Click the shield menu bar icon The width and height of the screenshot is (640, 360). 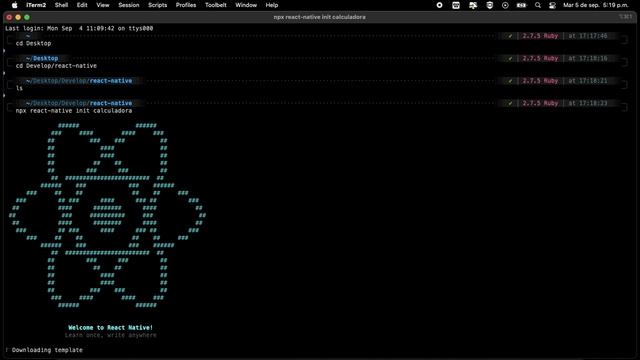point(489,5)
